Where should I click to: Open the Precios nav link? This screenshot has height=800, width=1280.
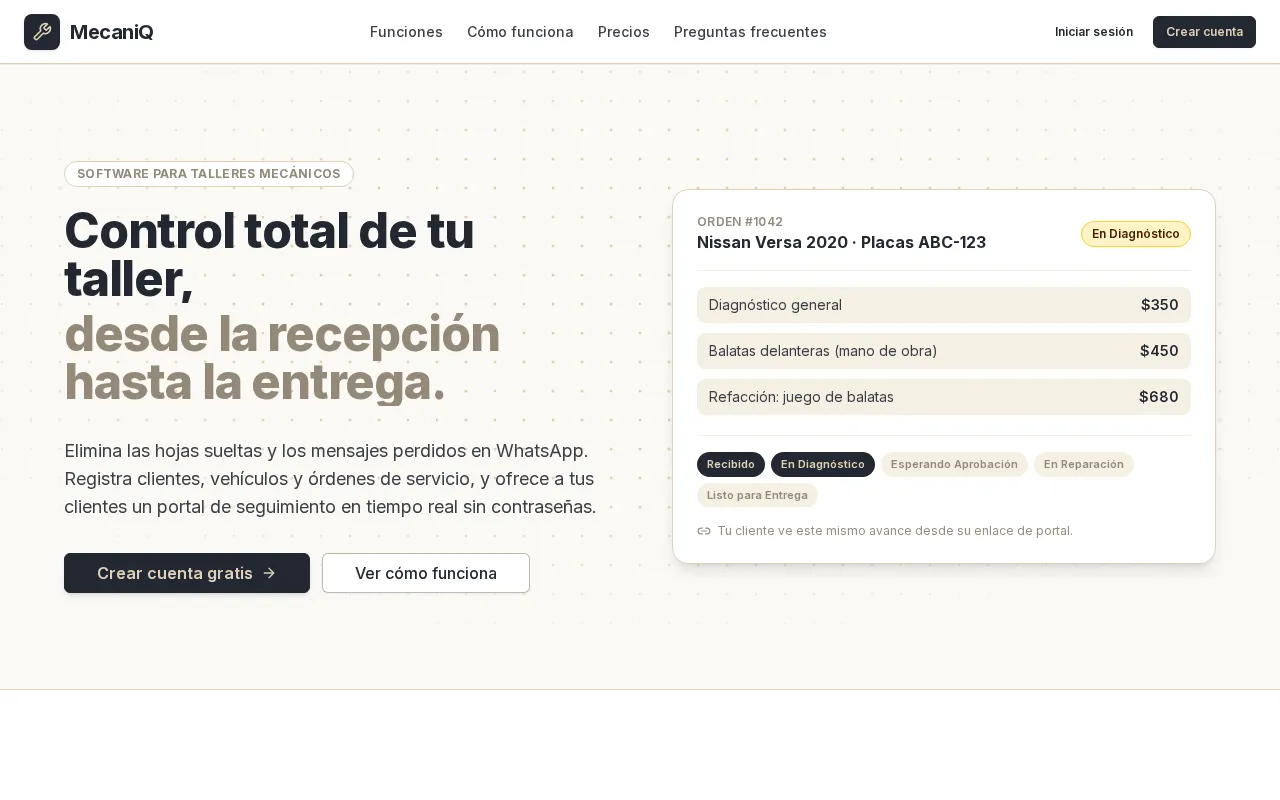click(x=624, y=32)
